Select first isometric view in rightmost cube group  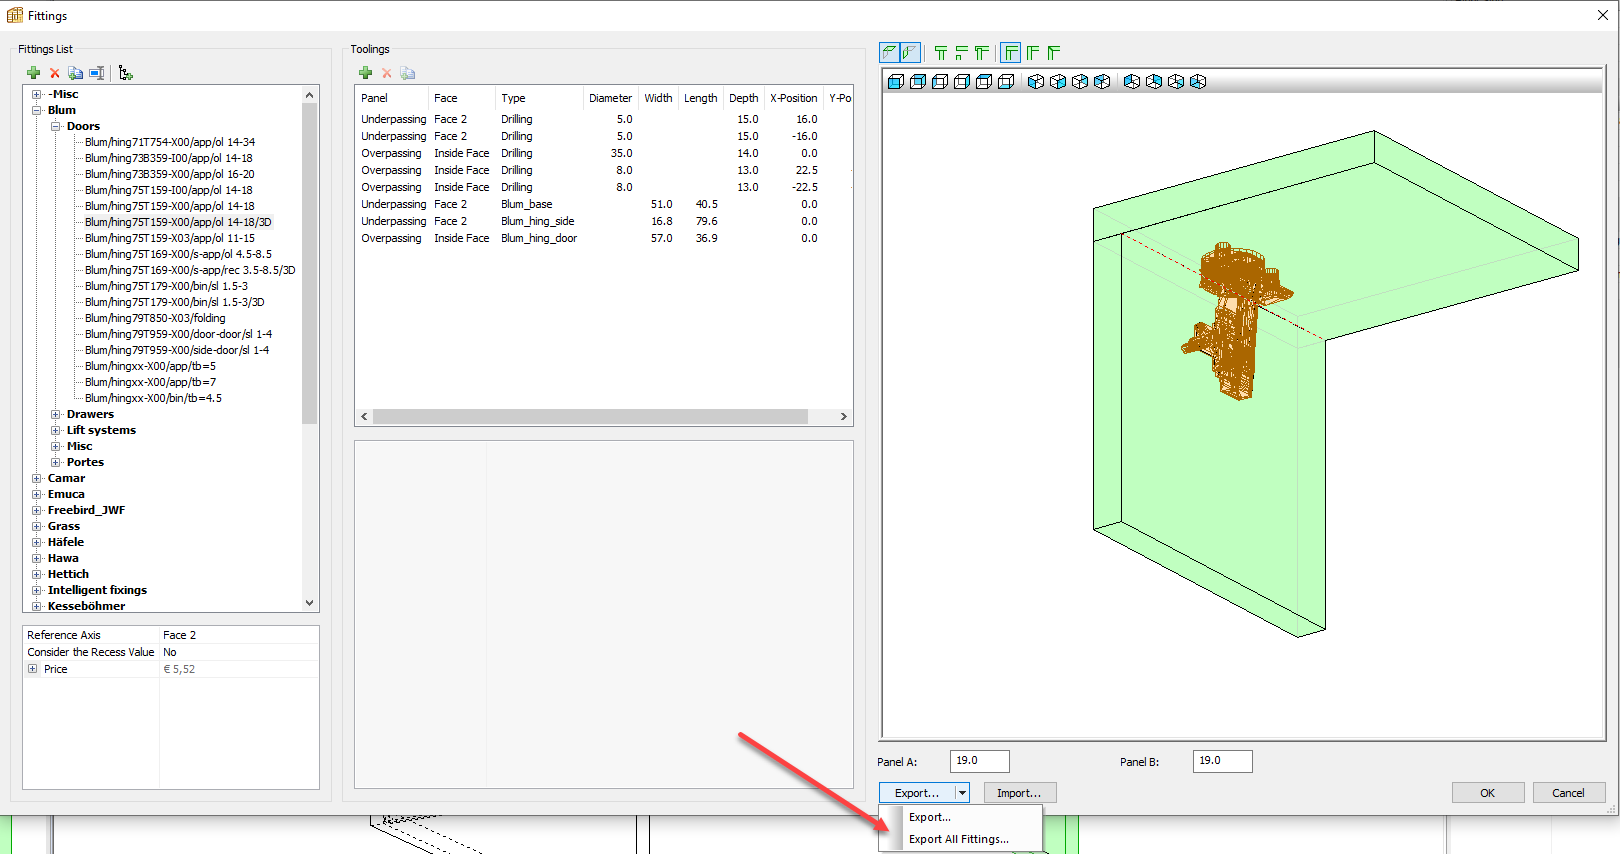(x=1132, y=82)
